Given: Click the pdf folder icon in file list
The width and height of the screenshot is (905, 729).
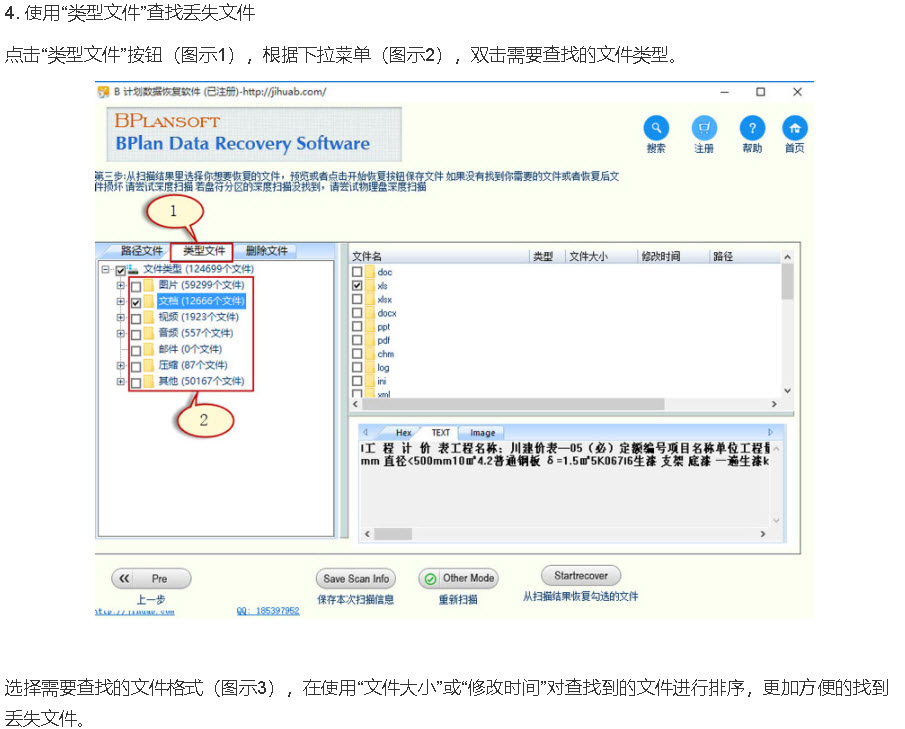Looking at the screenshot, I should tap(370, 340).
